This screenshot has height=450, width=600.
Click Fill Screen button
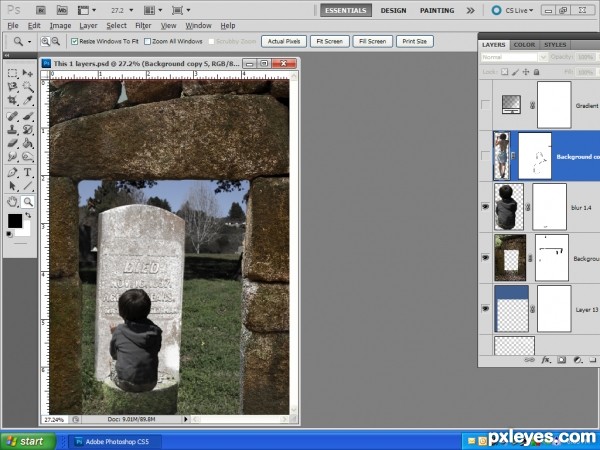[x=373, y=41]
